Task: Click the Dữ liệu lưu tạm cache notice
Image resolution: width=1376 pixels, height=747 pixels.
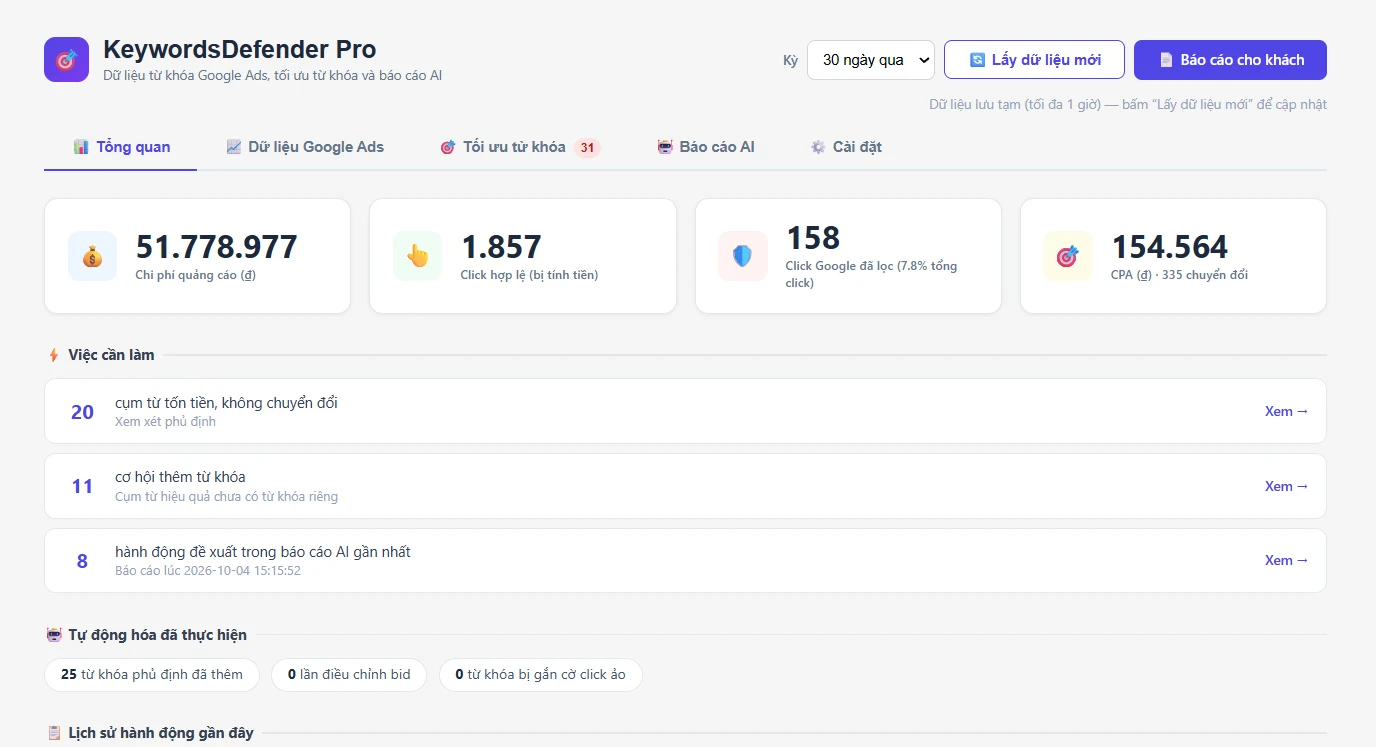Action: point(1128,104)
